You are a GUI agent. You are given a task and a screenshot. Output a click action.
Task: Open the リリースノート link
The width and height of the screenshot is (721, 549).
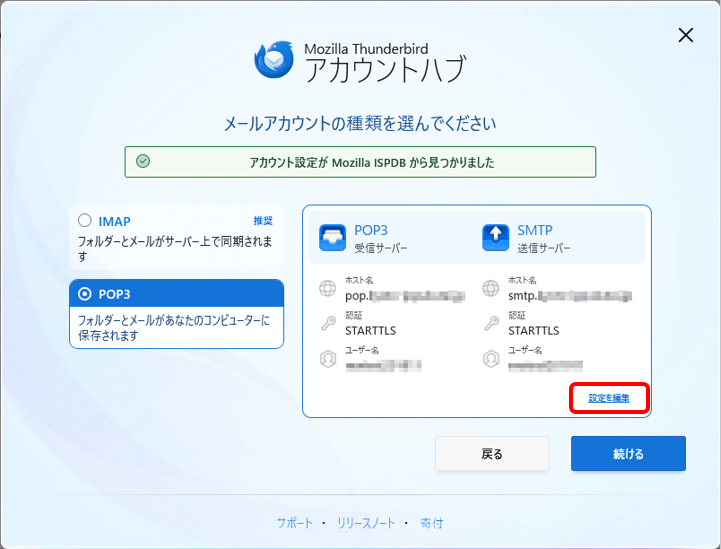[366, 523]
